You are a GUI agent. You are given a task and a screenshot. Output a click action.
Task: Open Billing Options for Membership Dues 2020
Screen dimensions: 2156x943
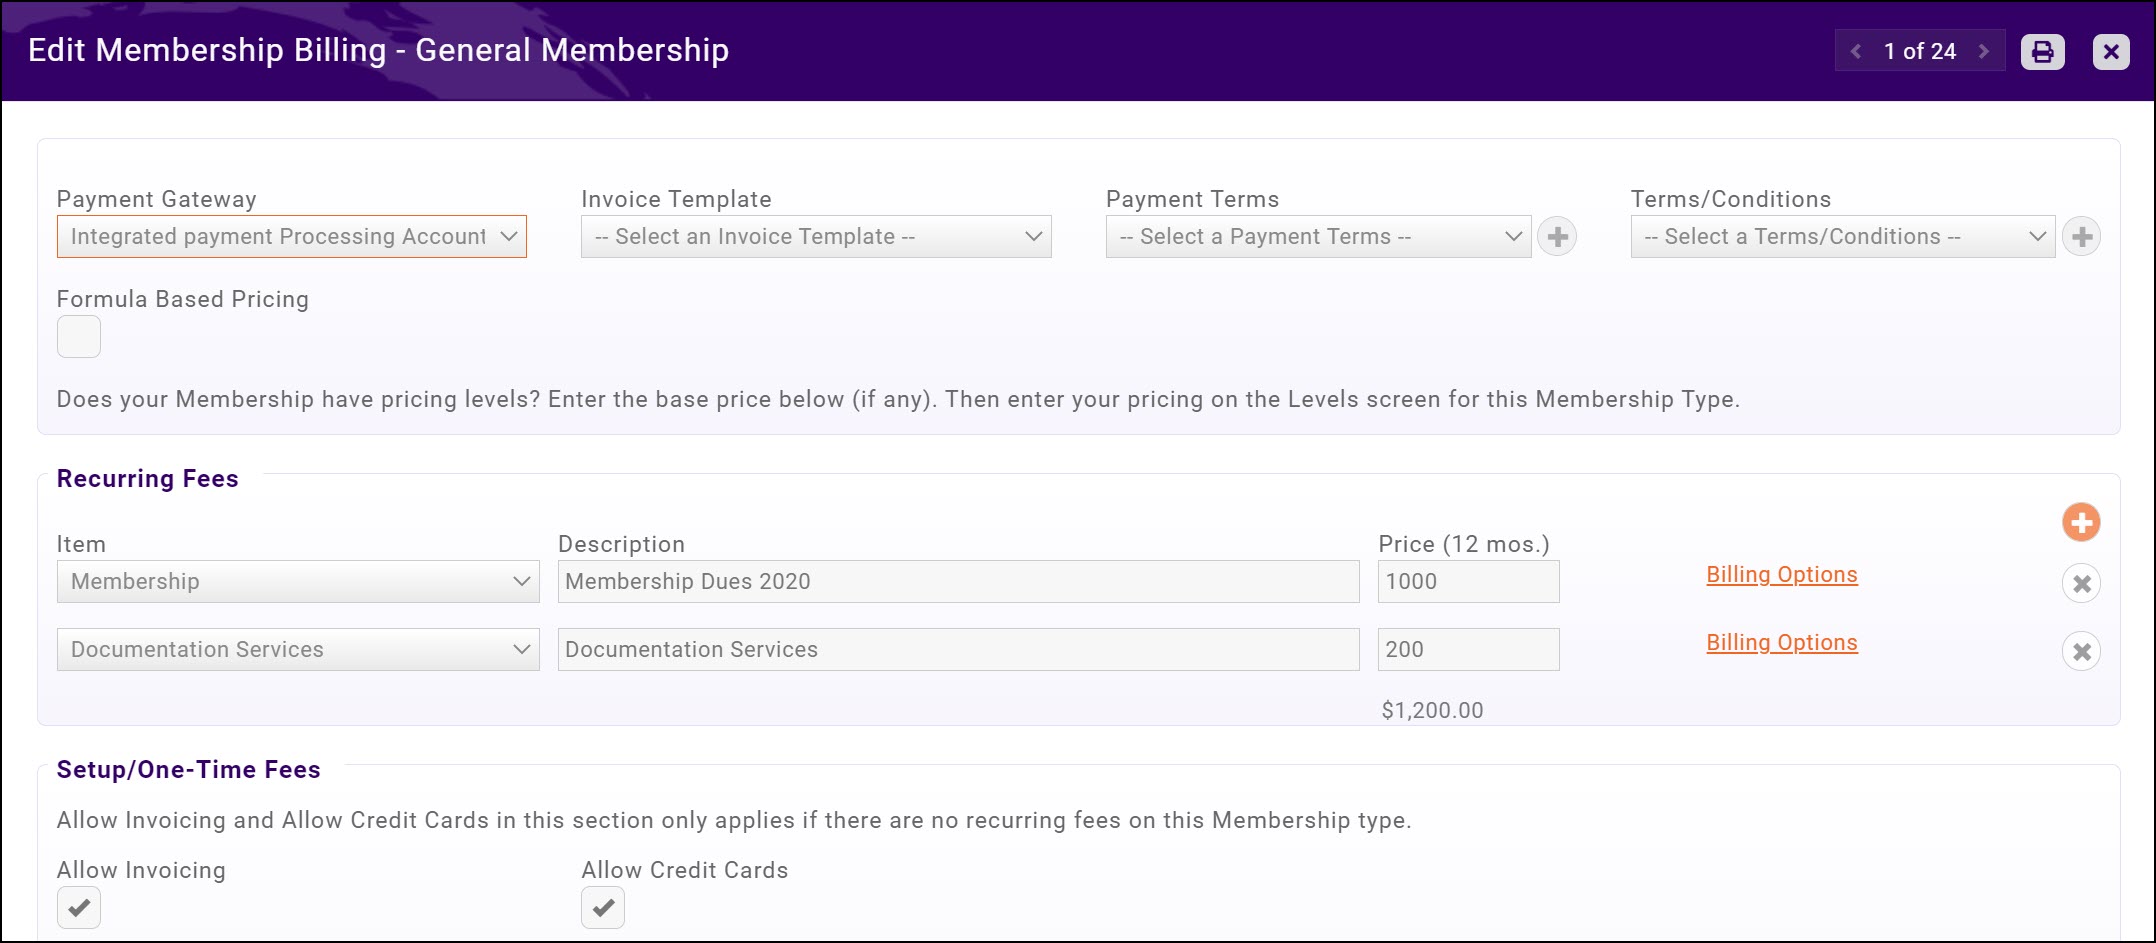click(x=1781, y=574)
